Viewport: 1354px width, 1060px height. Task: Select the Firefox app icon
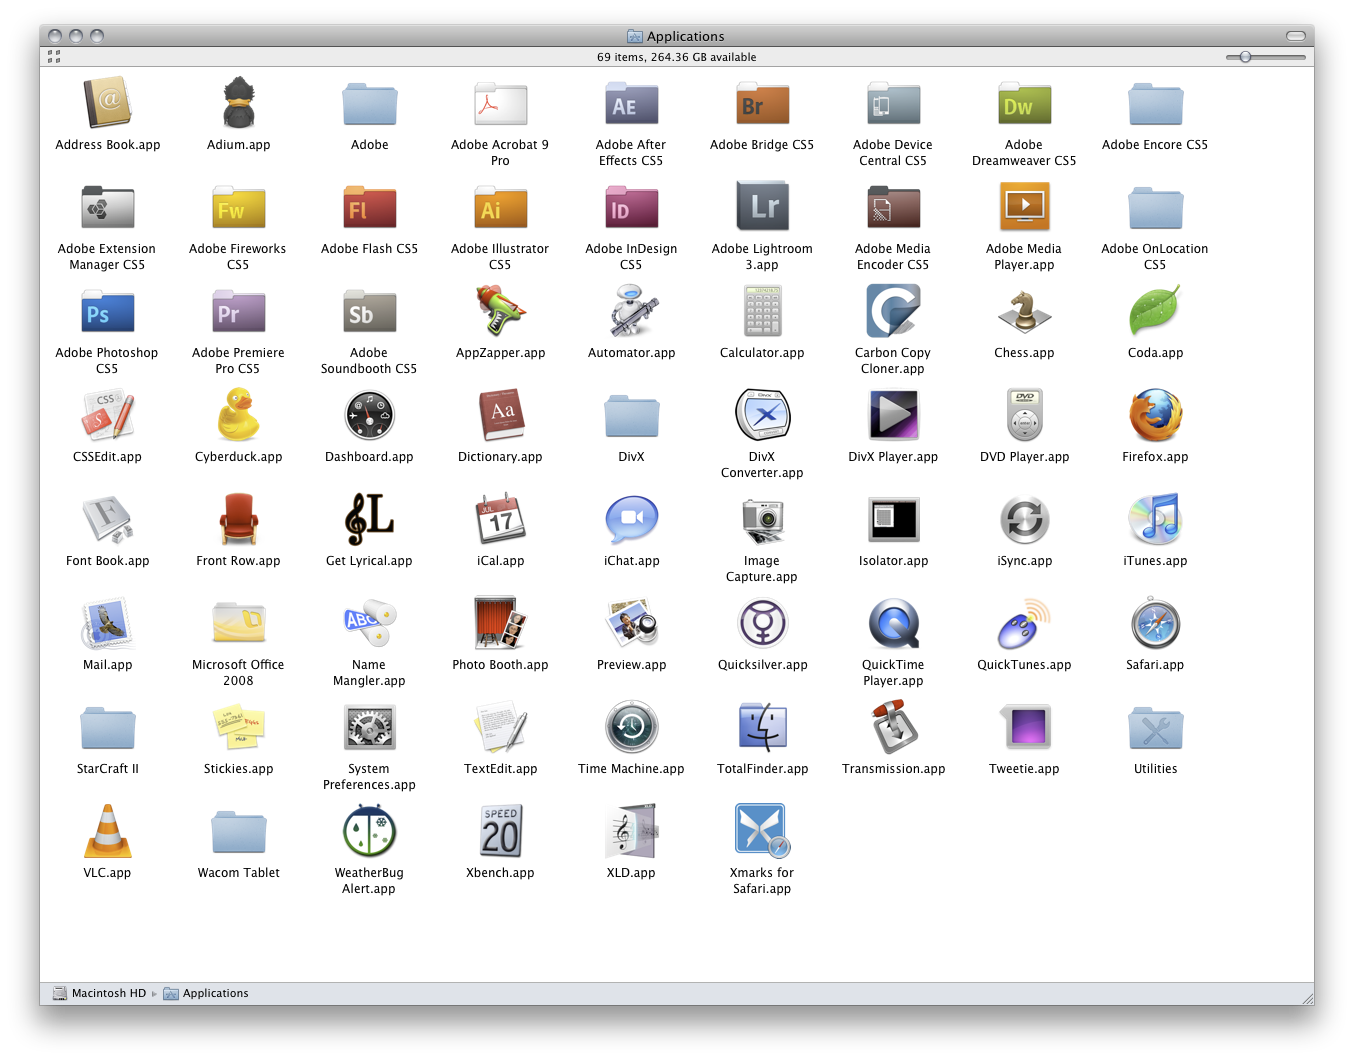1155,415
